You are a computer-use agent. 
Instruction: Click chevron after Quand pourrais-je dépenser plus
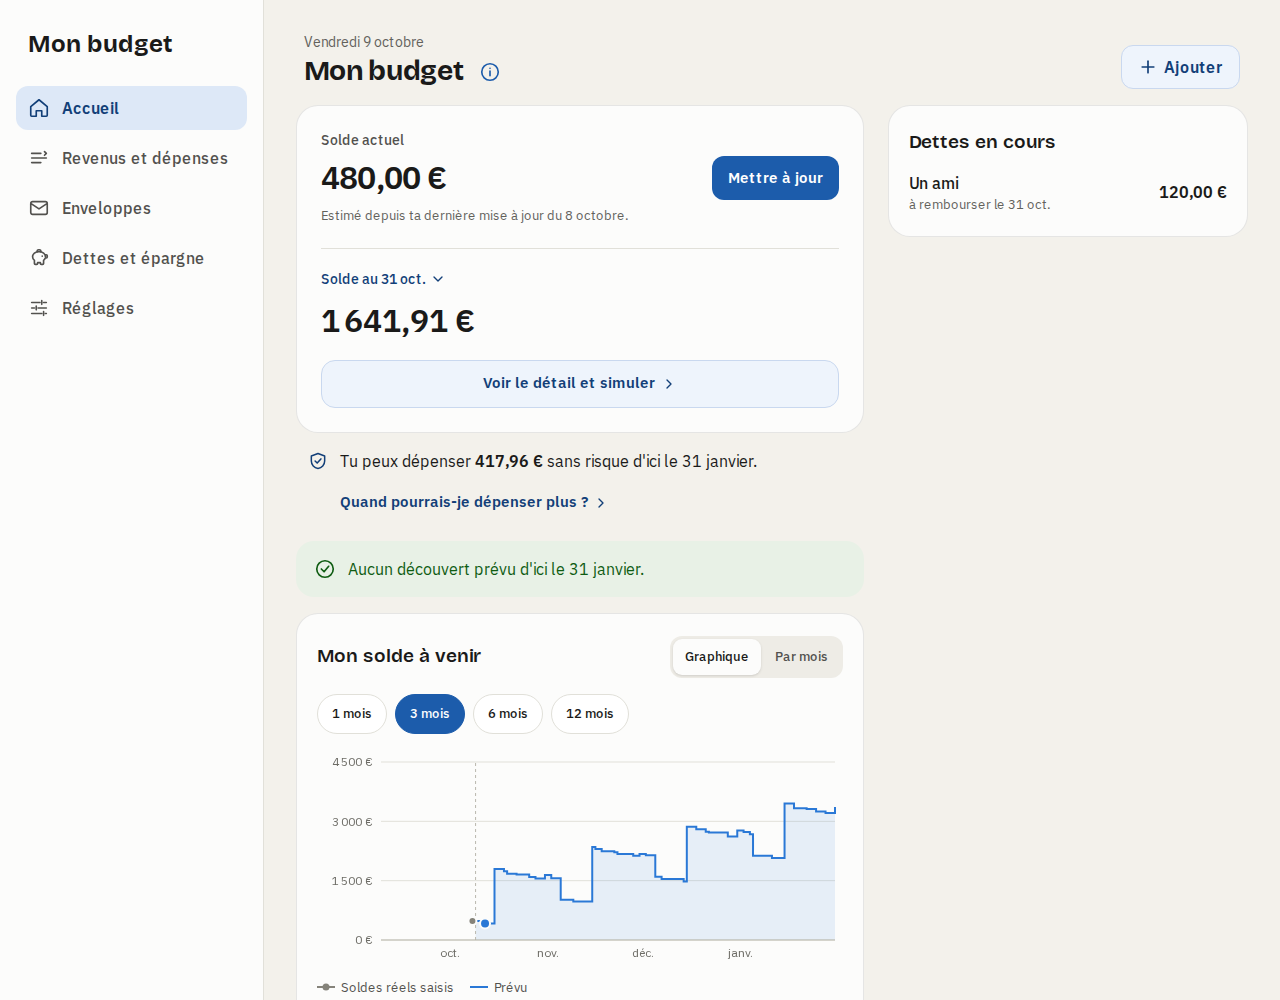[601, 503]
